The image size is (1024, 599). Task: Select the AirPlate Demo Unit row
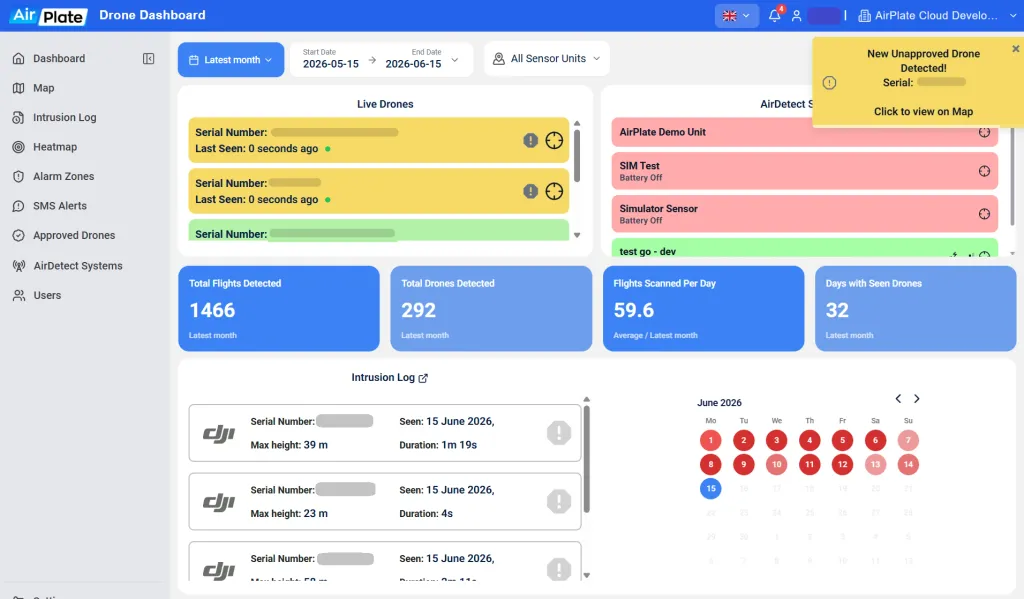805,133
